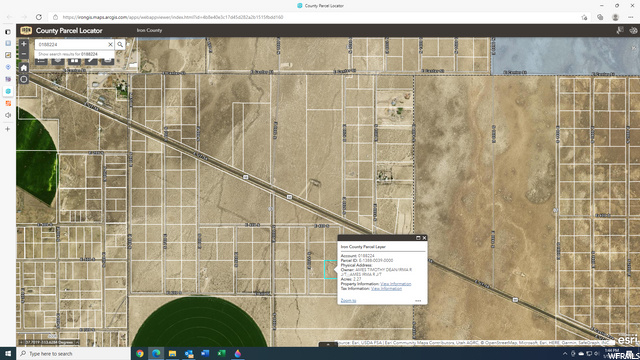The image size is (640, 360).
Task: Select the active teal globe sidebar icon
Action: click(x=8, y=91)
